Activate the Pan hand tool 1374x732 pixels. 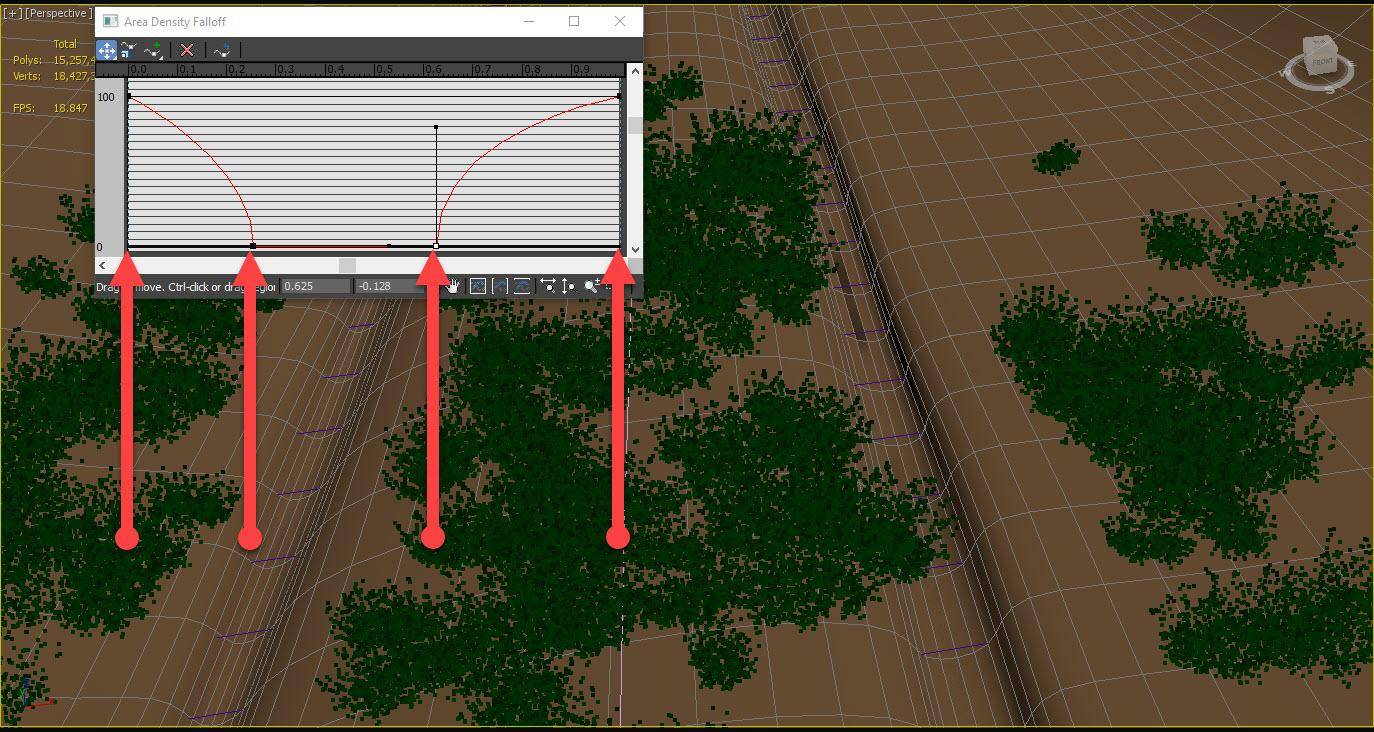pos(455,285)
